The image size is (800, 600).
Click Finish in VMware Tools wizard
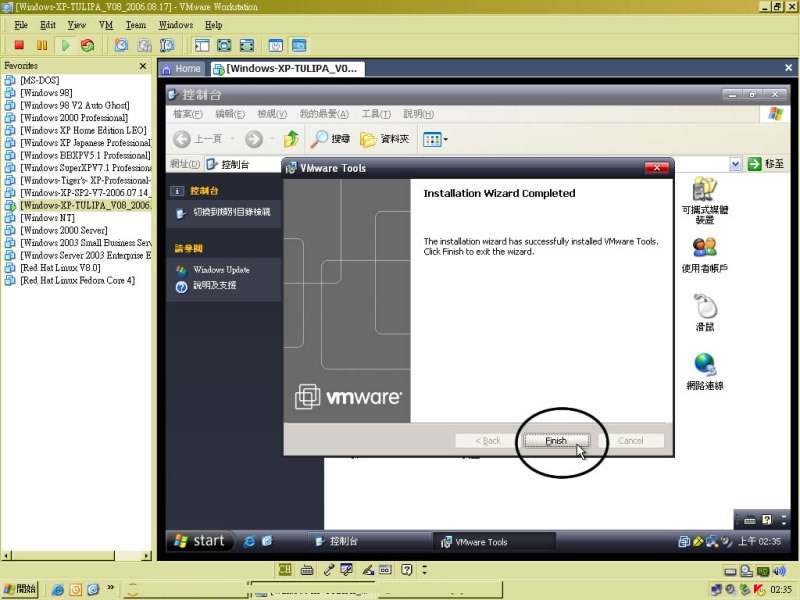(556, 440)
